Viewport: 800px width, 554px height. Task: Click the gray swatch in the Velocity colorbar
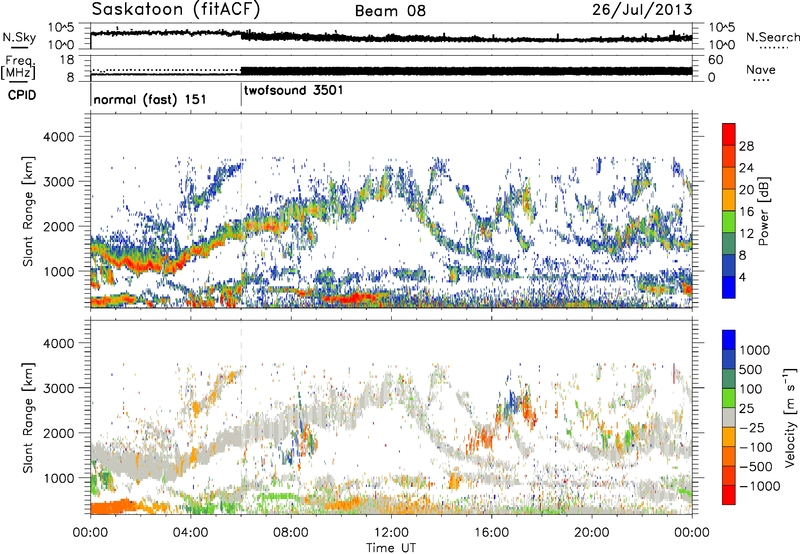tap(729, 417)
